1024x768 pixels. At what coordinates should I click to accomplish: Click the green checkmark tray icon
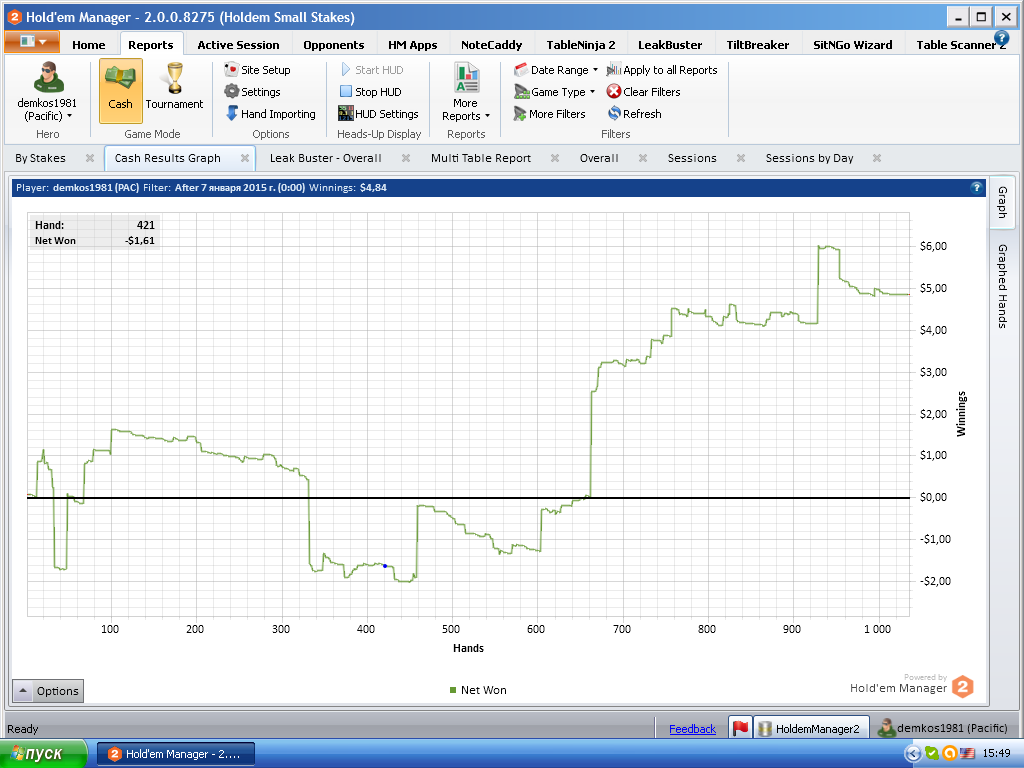coord(932,754)
